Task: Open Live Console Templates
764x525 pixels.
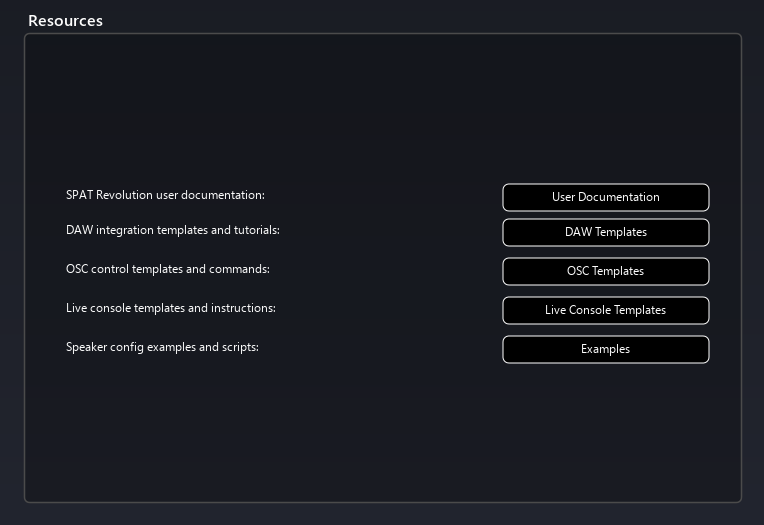Action: point(605,310)
